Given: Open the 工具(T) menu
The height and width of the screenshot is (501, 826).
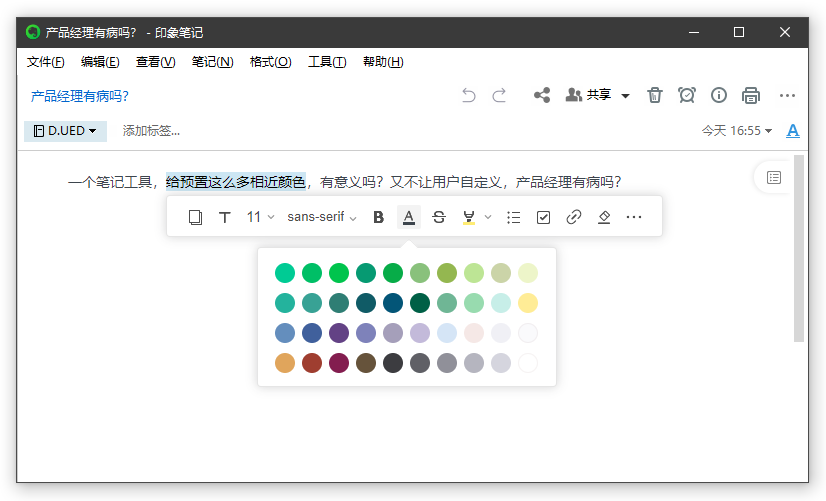Looking at the screenshot, I should pos(327,62).
